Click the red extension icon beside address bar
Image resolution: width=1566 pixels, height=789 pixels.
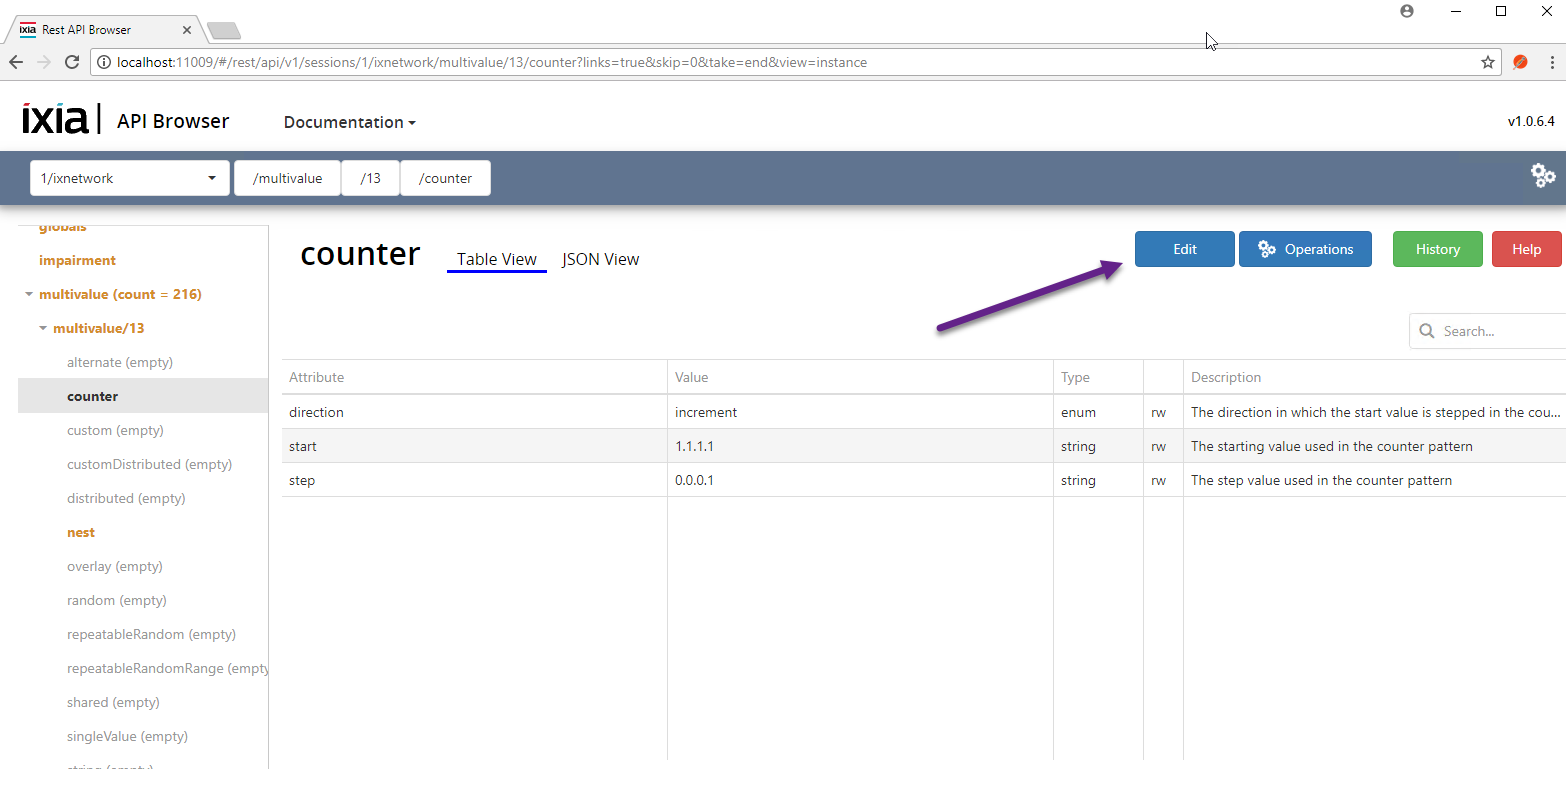coord(1520,62)
